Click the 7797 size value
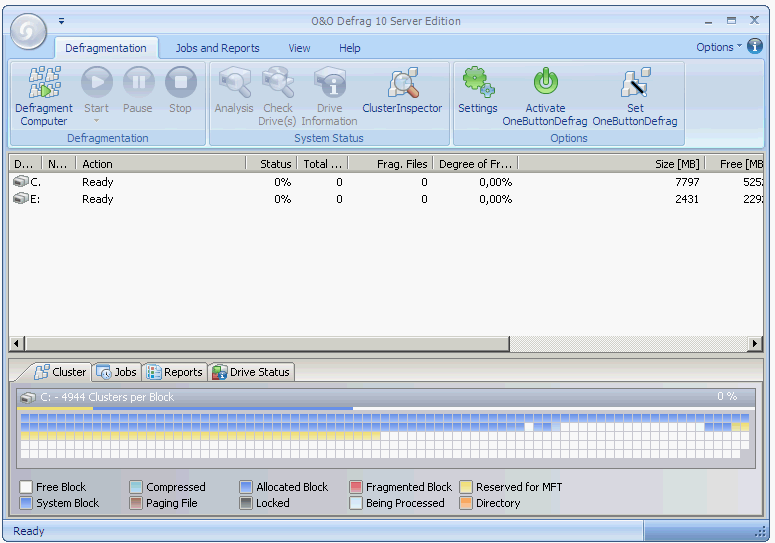This screenshot has width=775, height=543. click(x=687, y=182)
